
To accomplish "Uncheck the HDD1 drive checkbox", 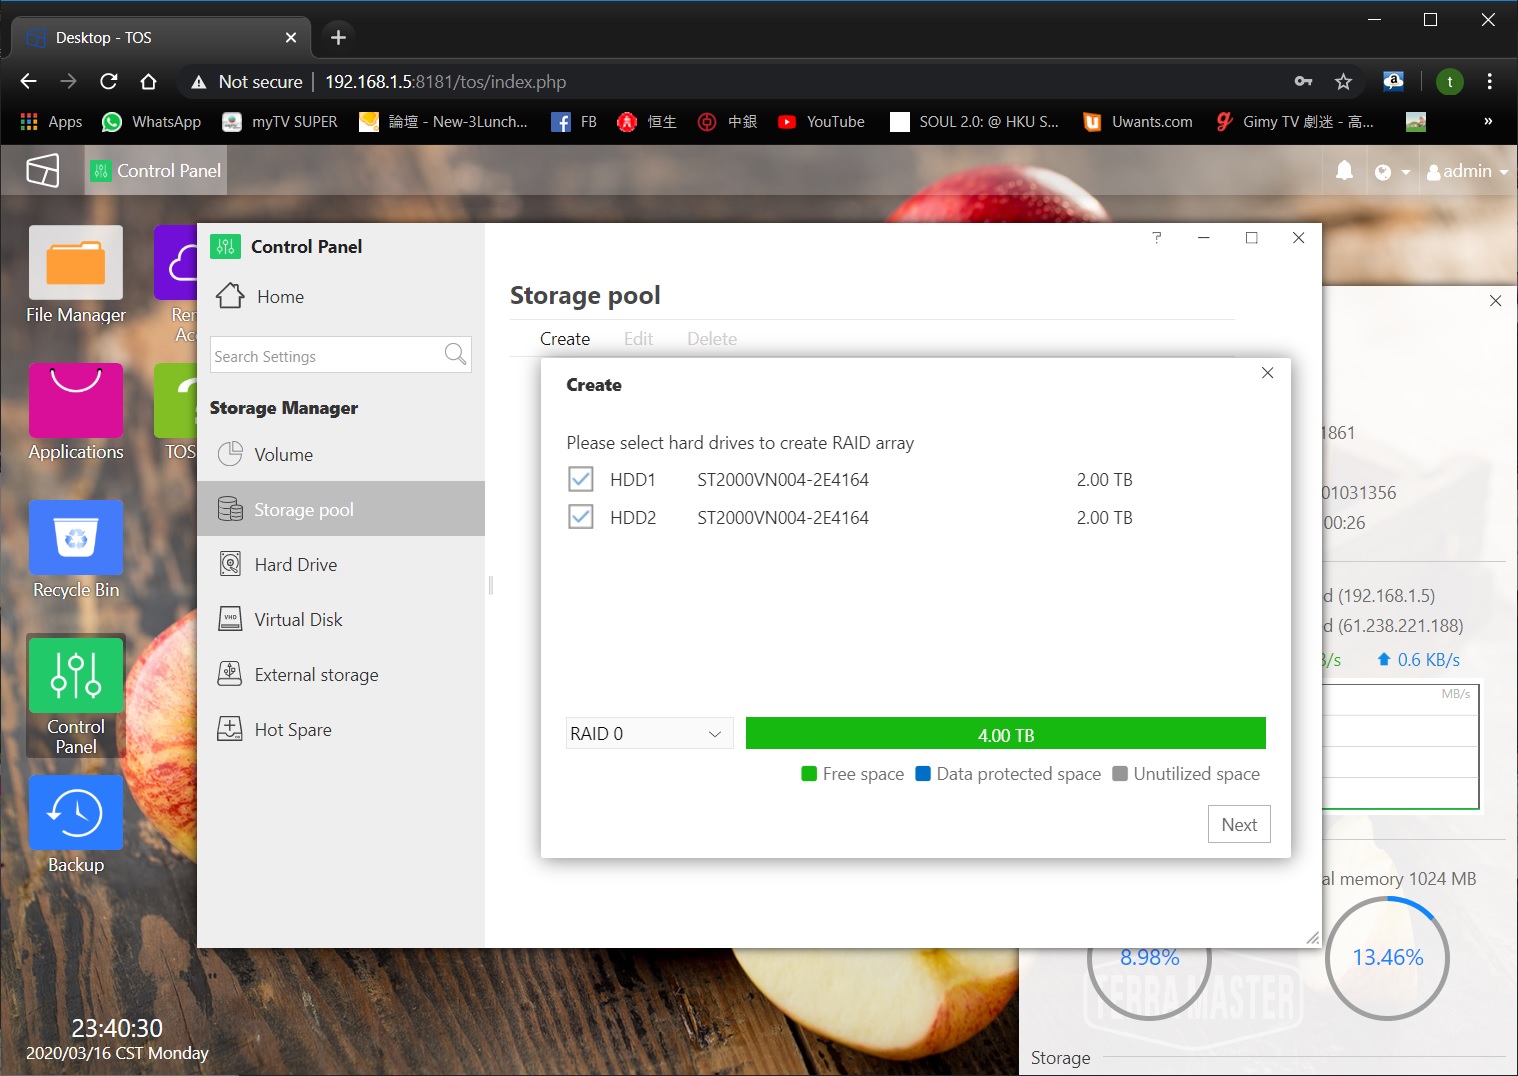I will pos(581,479).
